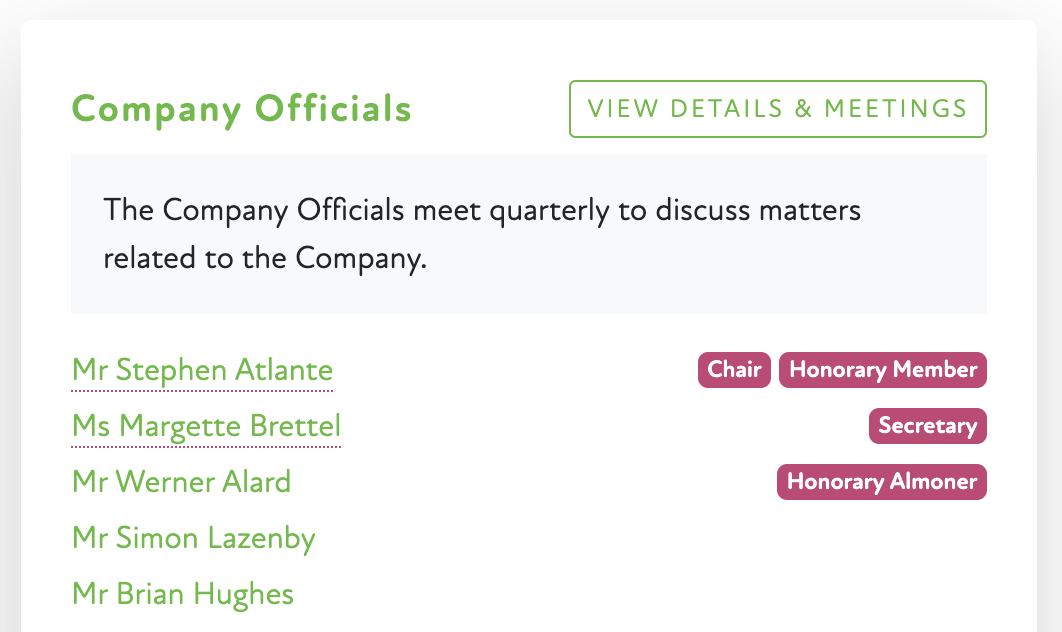The width and height of the screenshot is (1062, 632).
Task: Click the word 'quarterly' in the description
Action: 542,212
